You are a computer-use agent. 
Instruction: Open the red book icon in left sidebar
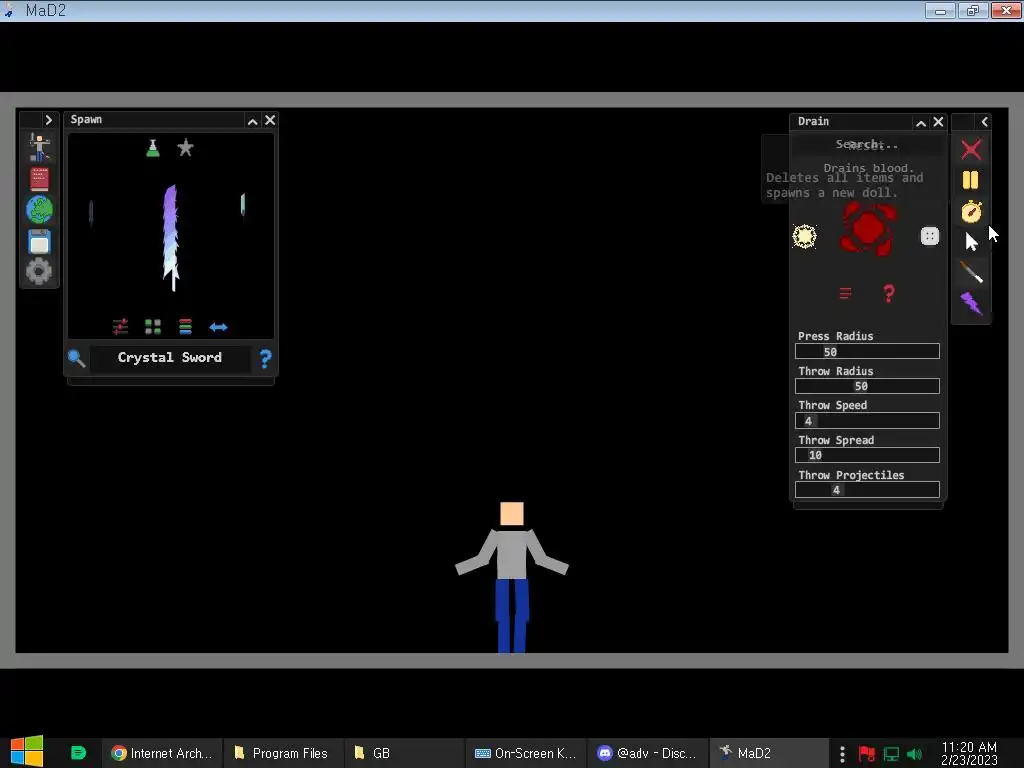39,179
